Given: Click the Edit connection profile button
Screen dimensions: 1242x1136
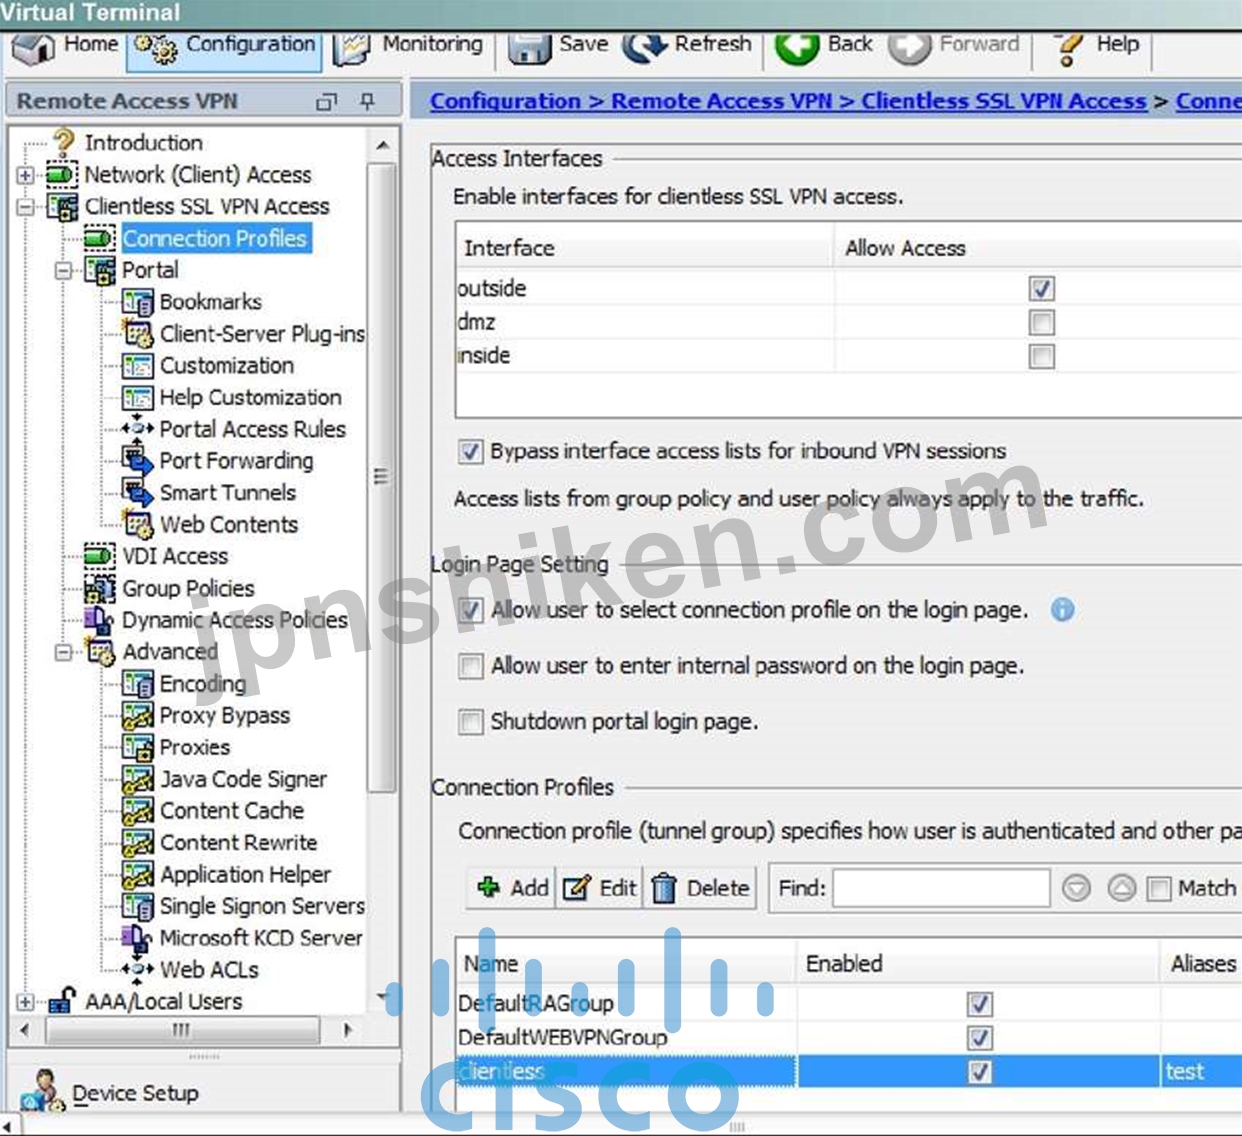Looking at the screenshot, I should 599,888.
